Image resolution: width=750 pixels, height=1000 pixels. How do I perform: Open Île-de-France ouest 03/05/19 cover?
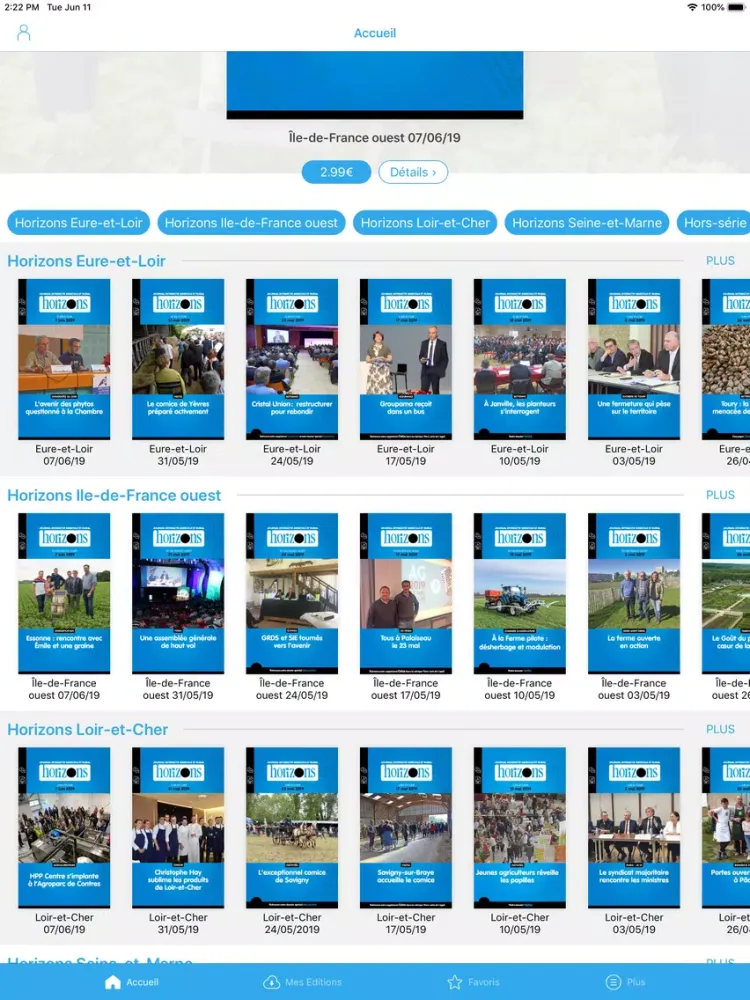tap(634, 593)
